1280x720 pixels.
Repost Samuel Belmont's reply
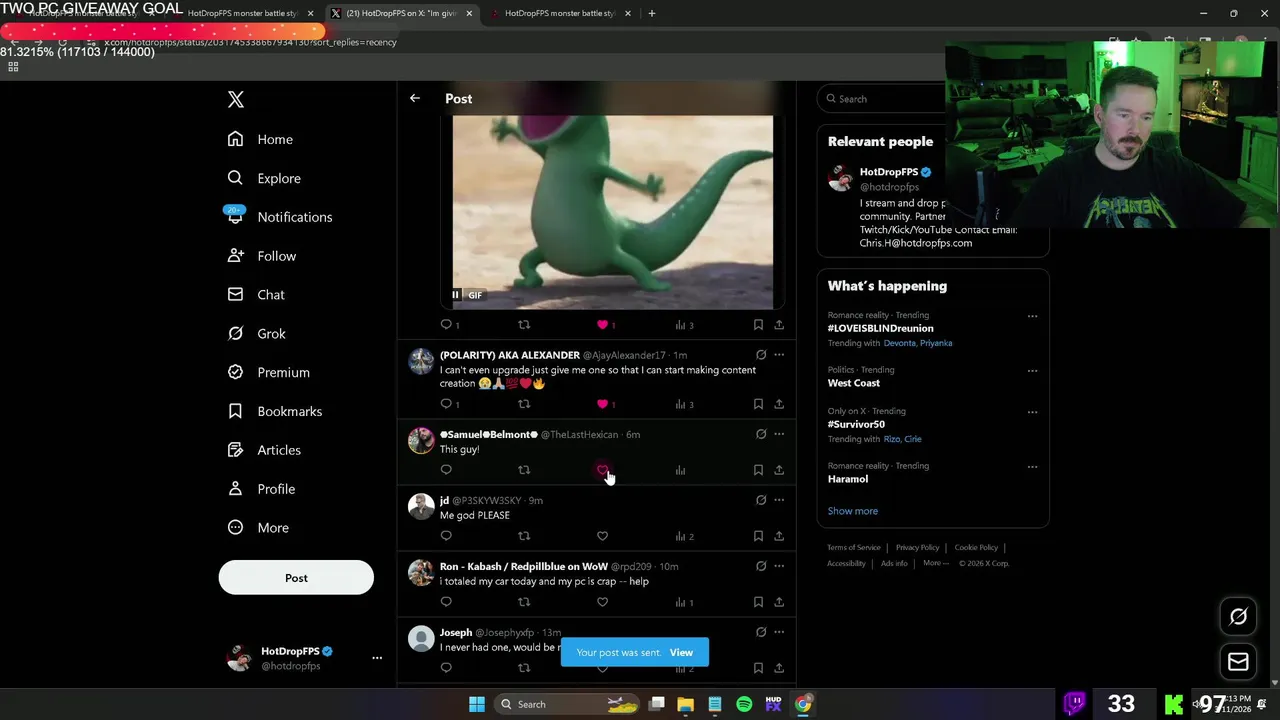click(x=524, y=470)
